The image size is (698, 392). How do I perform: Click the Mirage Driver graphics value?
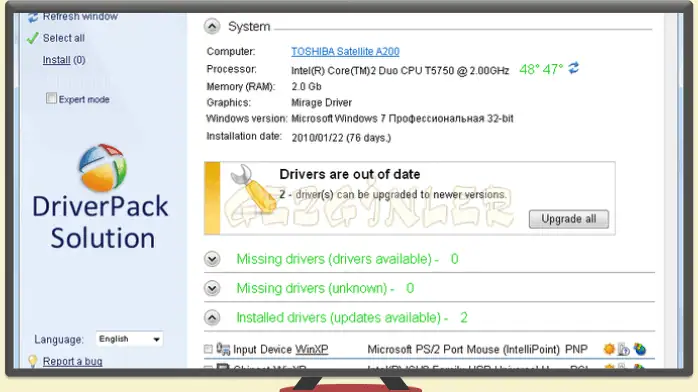point(321,103)
